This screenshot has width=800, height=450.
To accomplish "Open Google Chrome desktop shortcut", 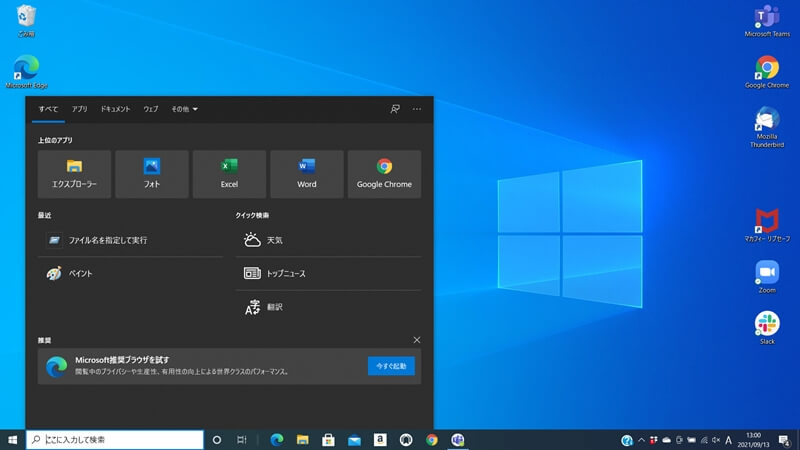I will pyautogui.click(x=767, y=71).
